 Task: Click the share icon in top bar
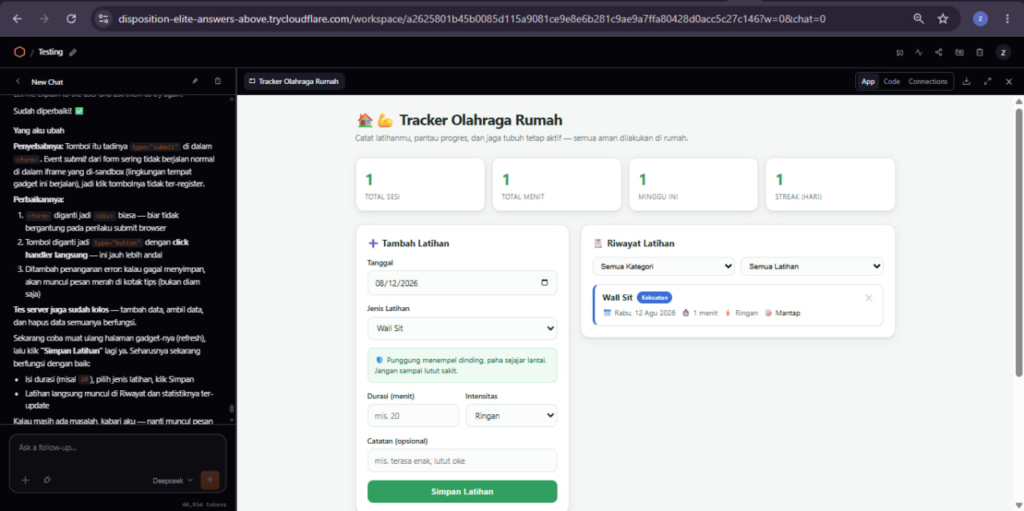click(939, 53)
